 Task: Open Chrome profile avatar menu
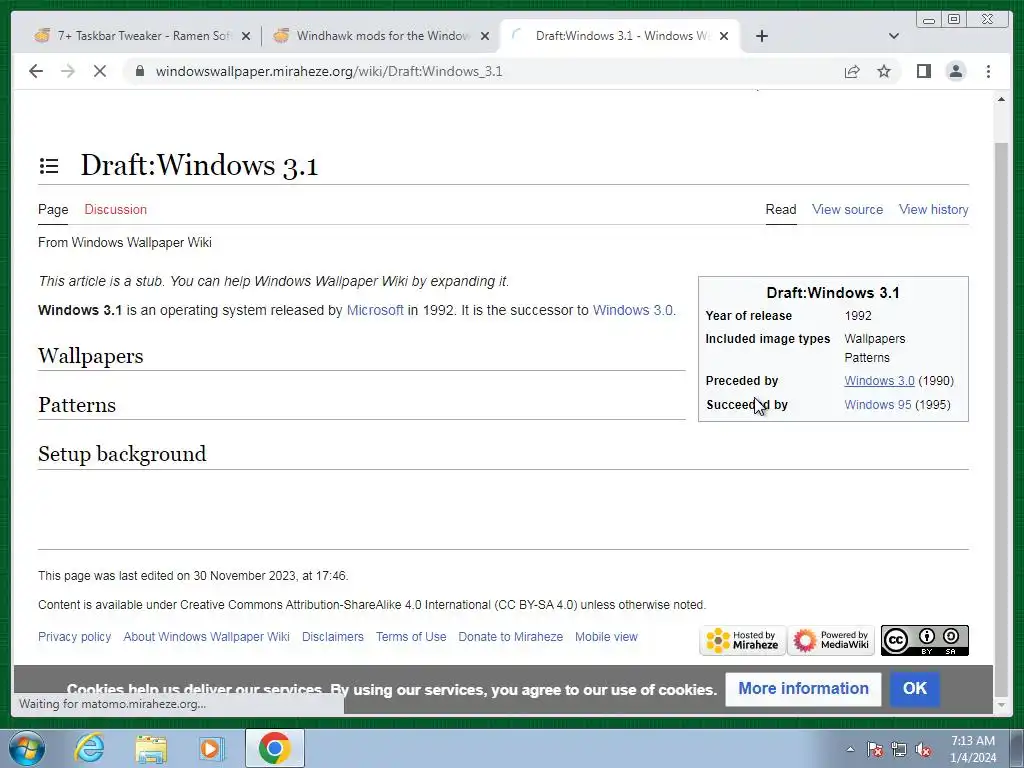pyautogui.click(x=955, y=71)
